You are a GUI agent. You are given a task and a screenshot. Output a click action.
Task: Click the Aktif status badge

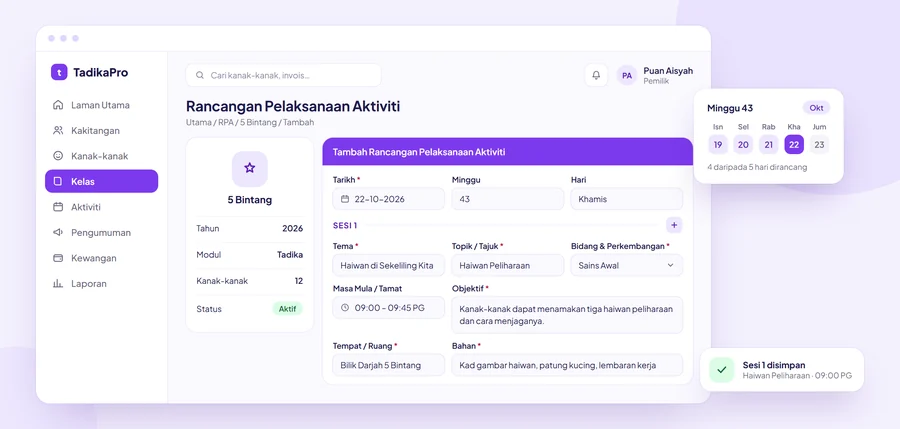click(x=287, y=308)
